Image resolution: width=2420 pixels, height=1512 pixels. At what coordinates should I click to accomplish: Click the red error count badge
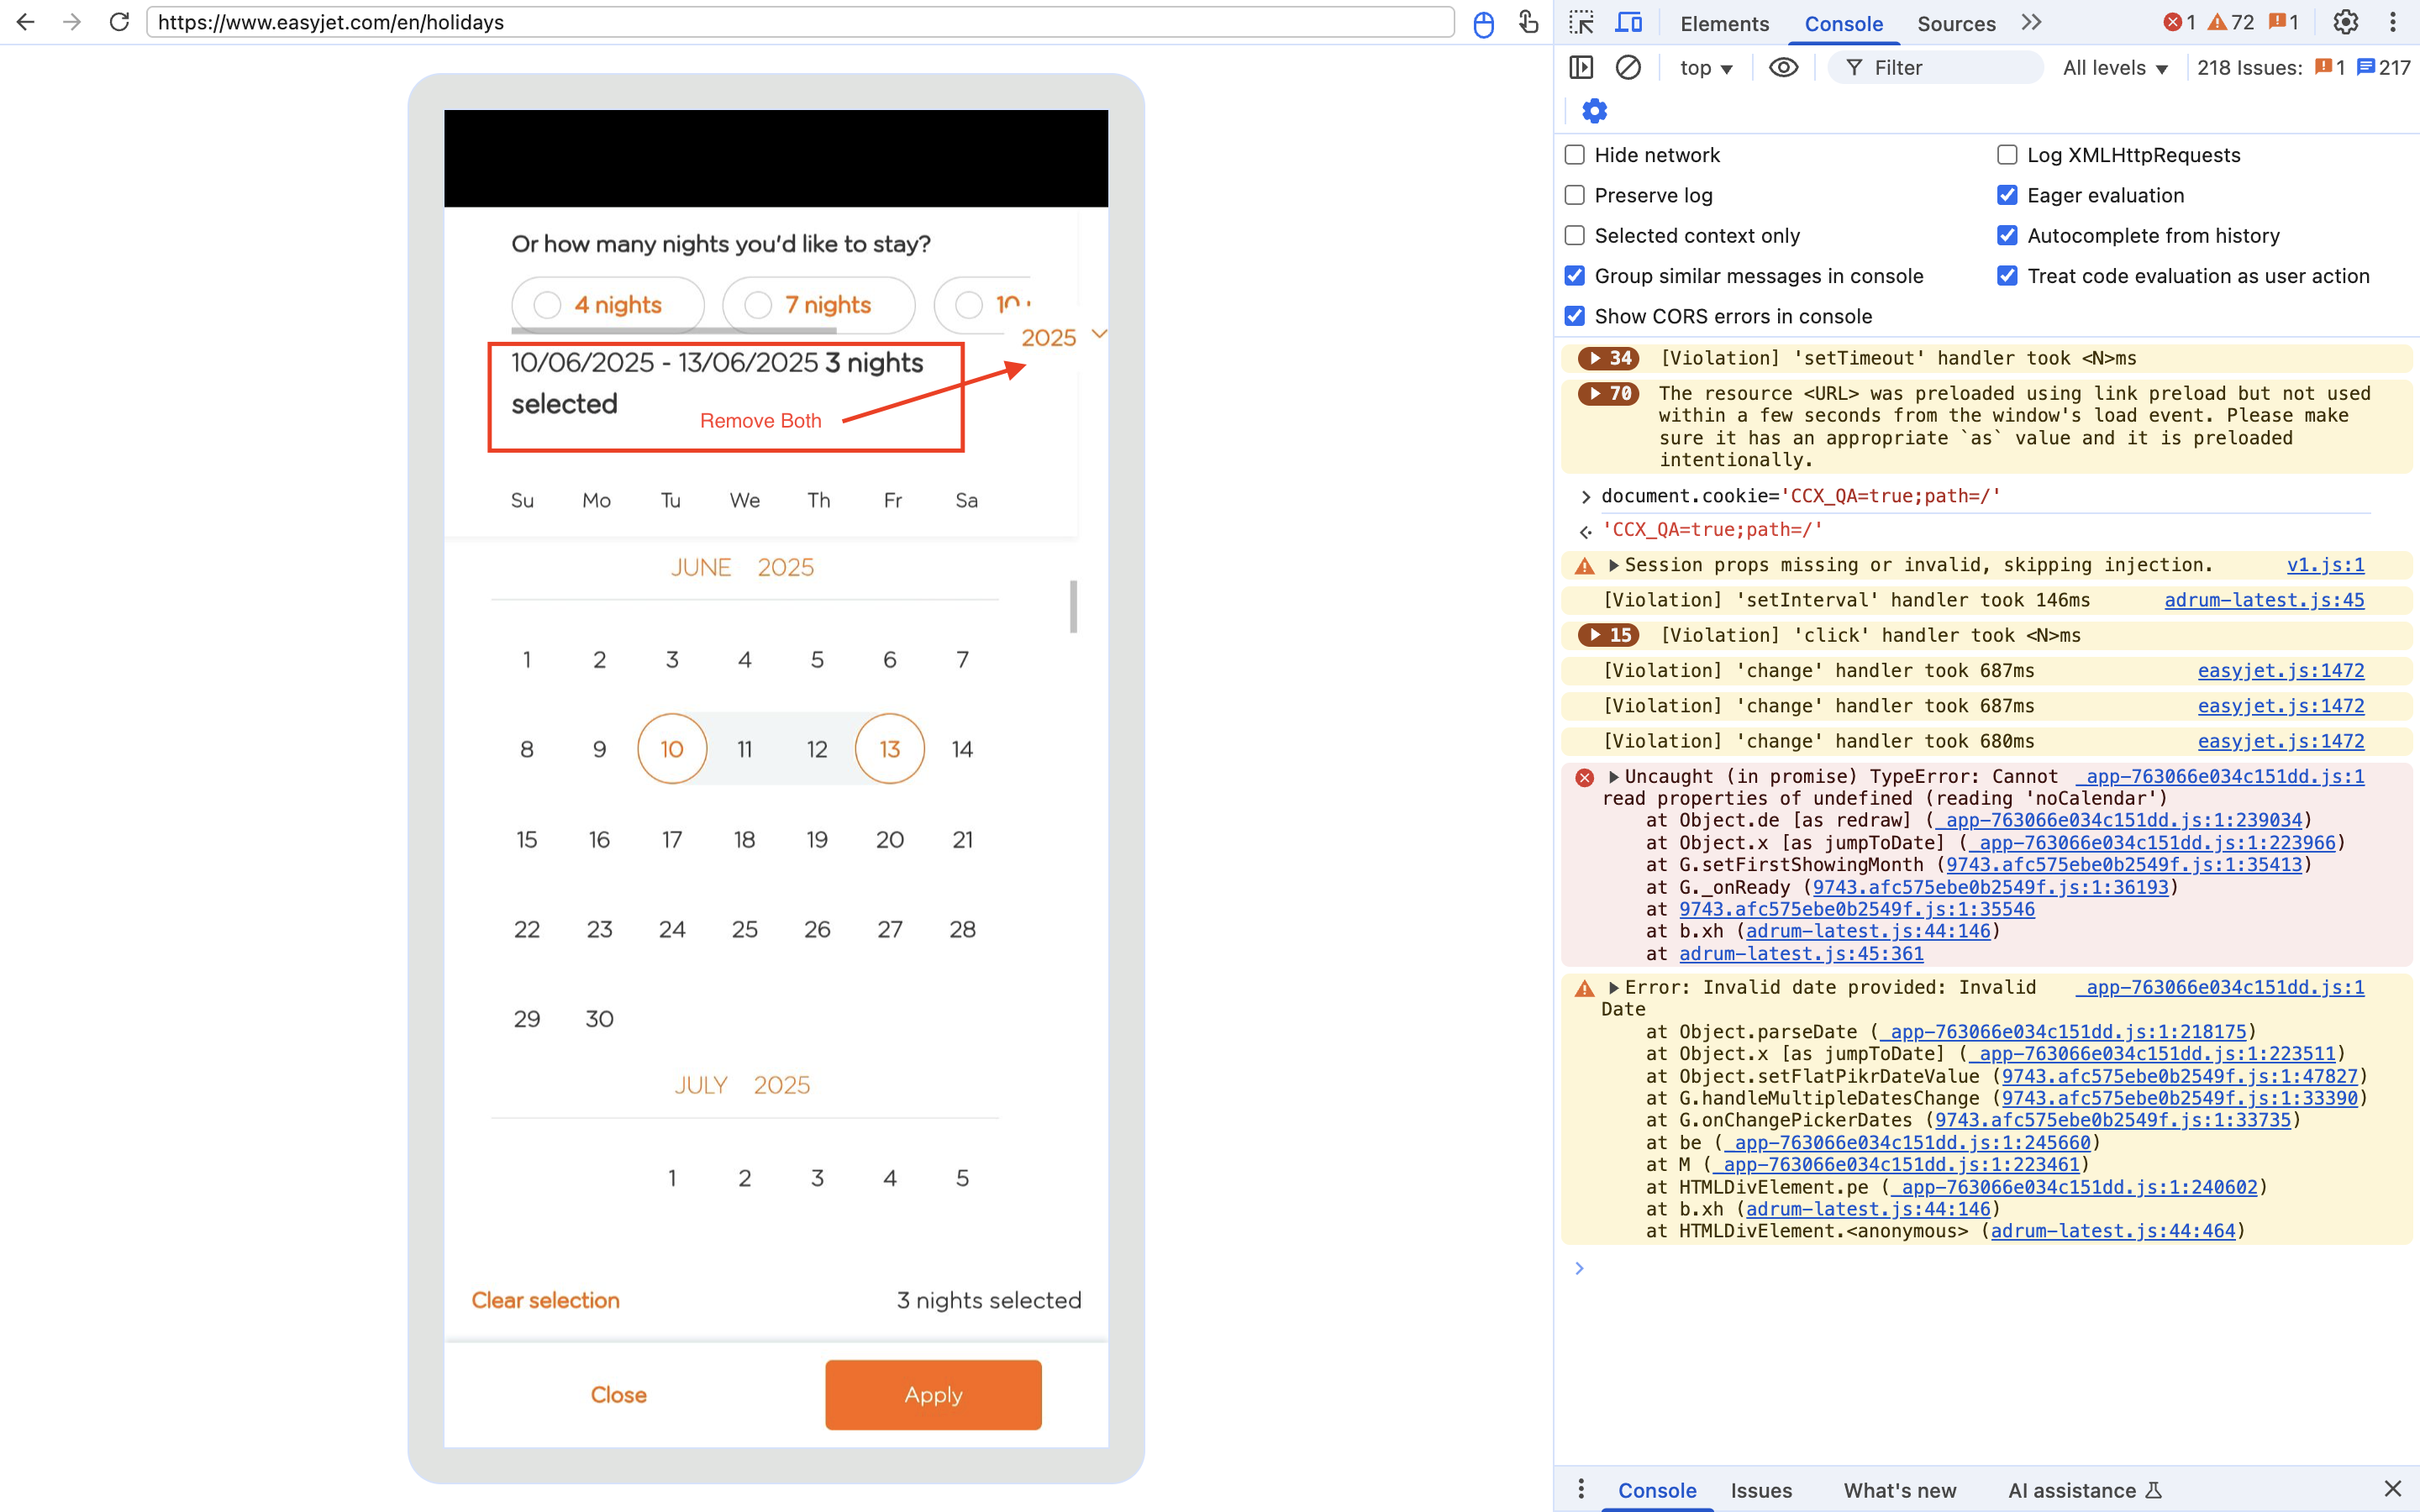[2179, 22]
